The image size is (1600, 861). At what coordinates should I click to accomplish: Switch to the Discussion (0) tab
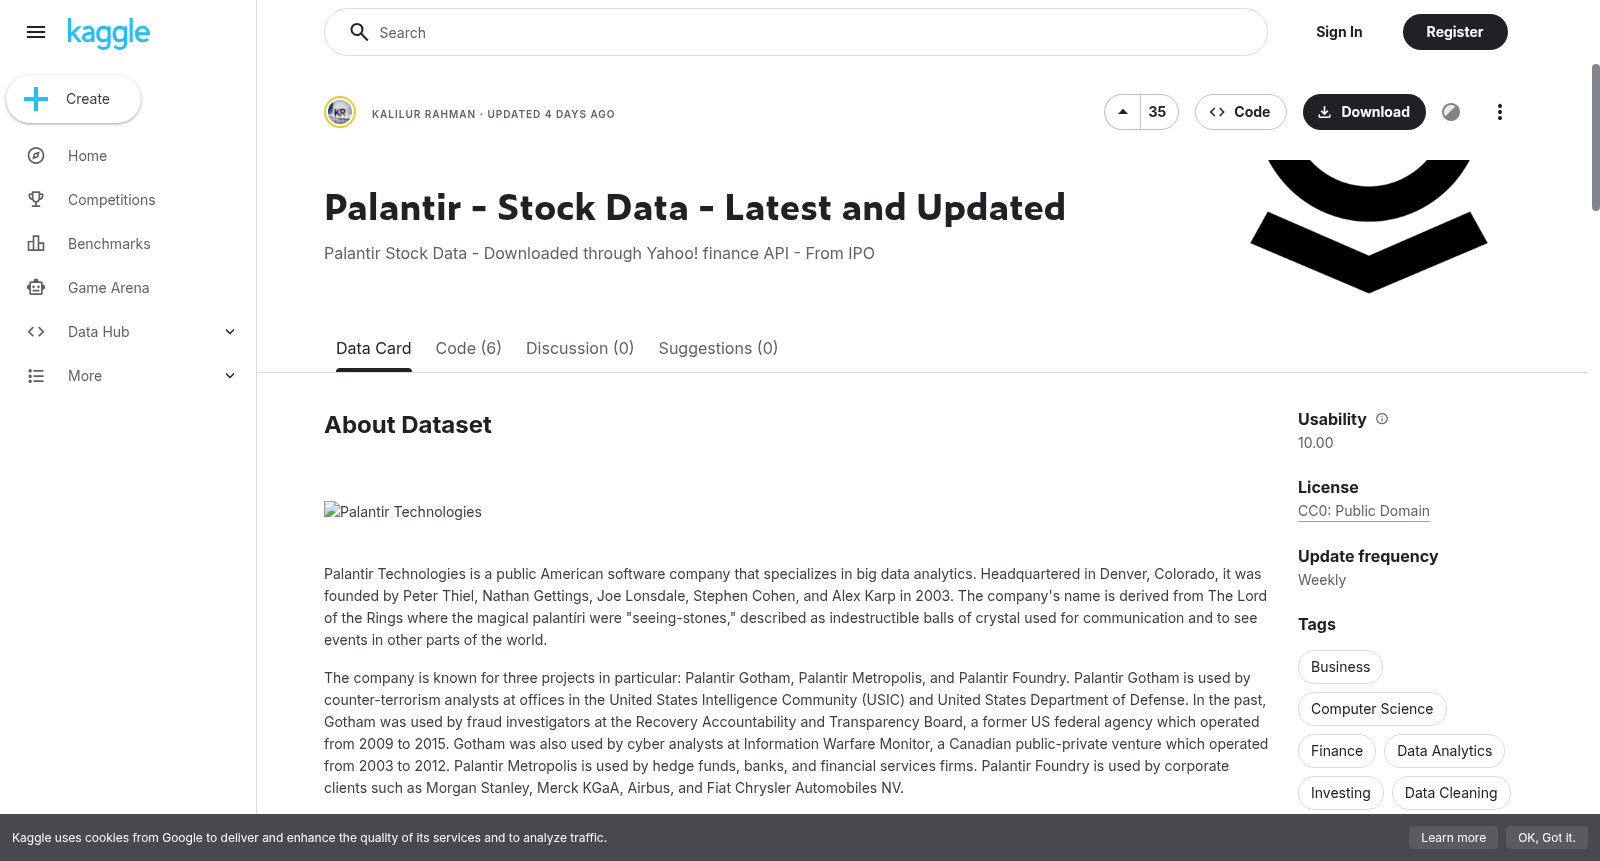[x=580, y=348]
